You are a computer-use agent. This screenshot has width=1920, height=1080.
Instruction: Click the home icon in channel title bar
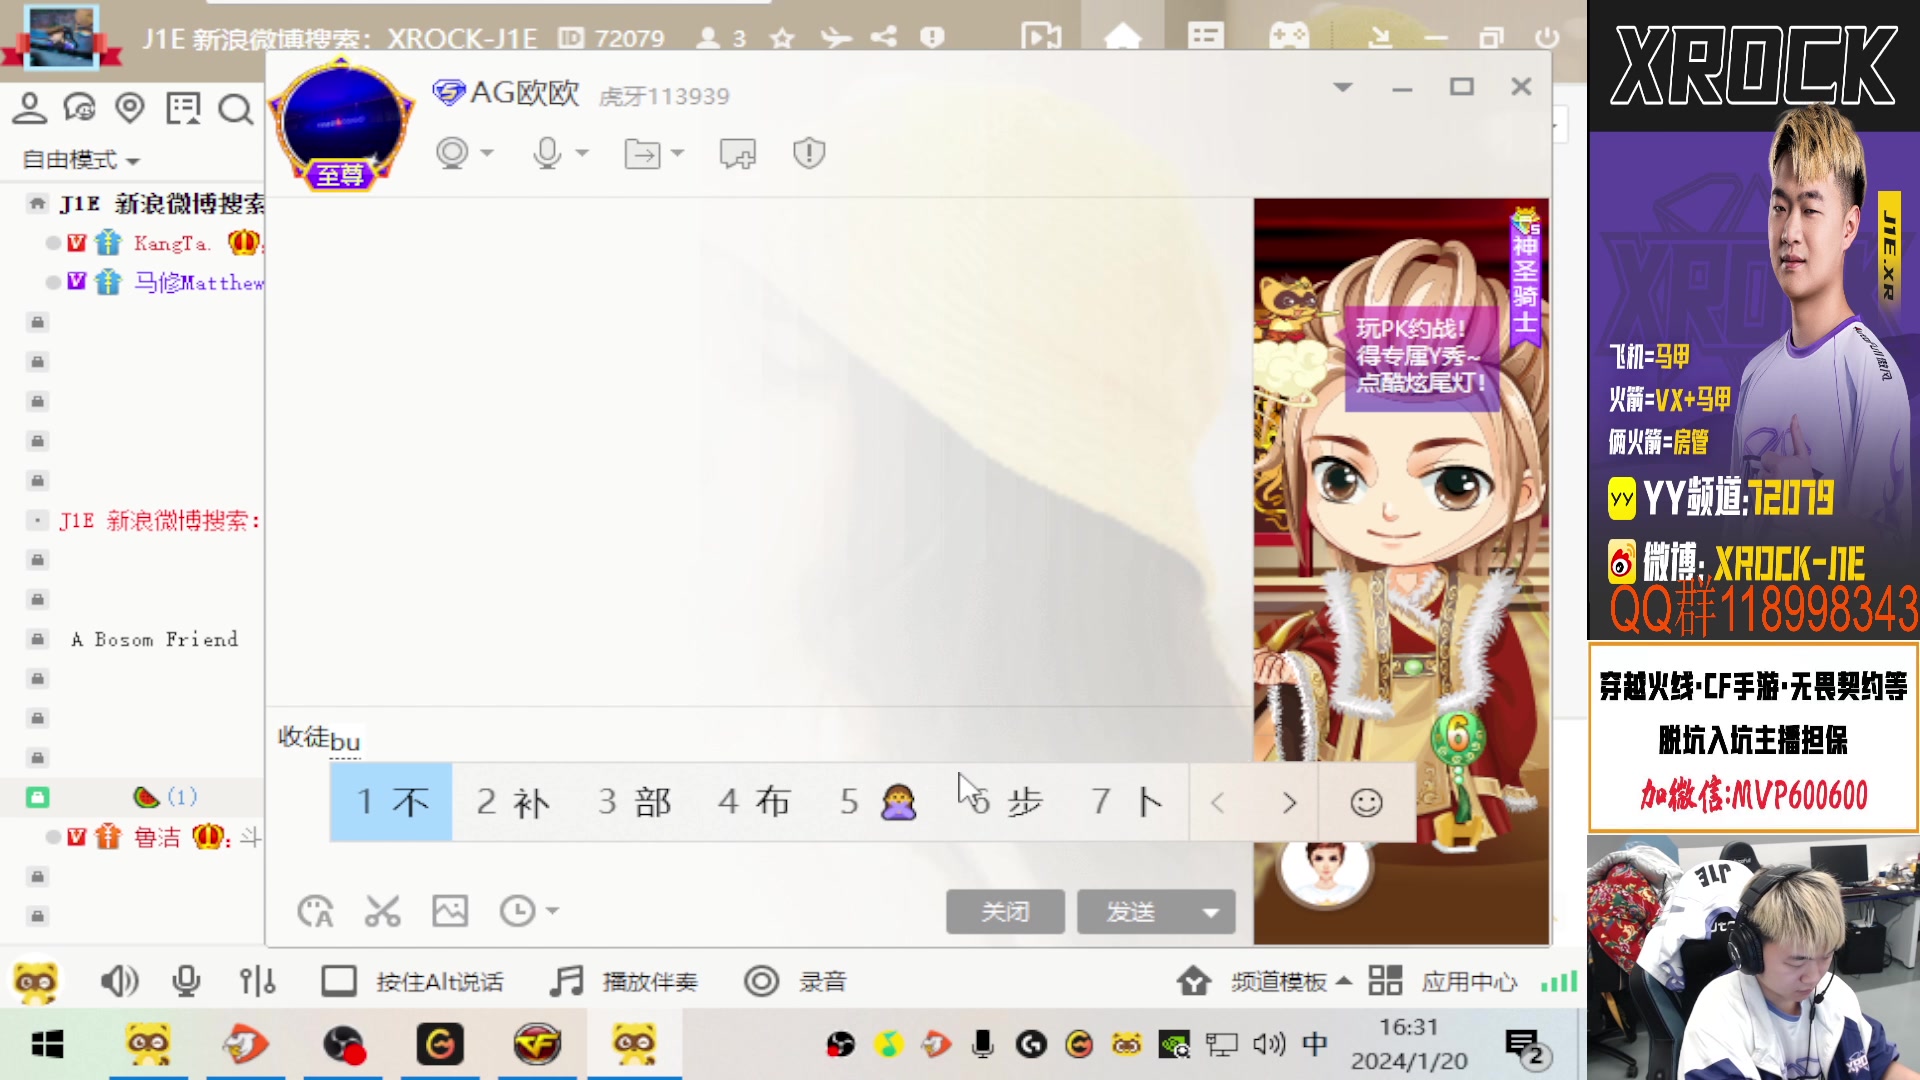click(x=1122, y=37)
